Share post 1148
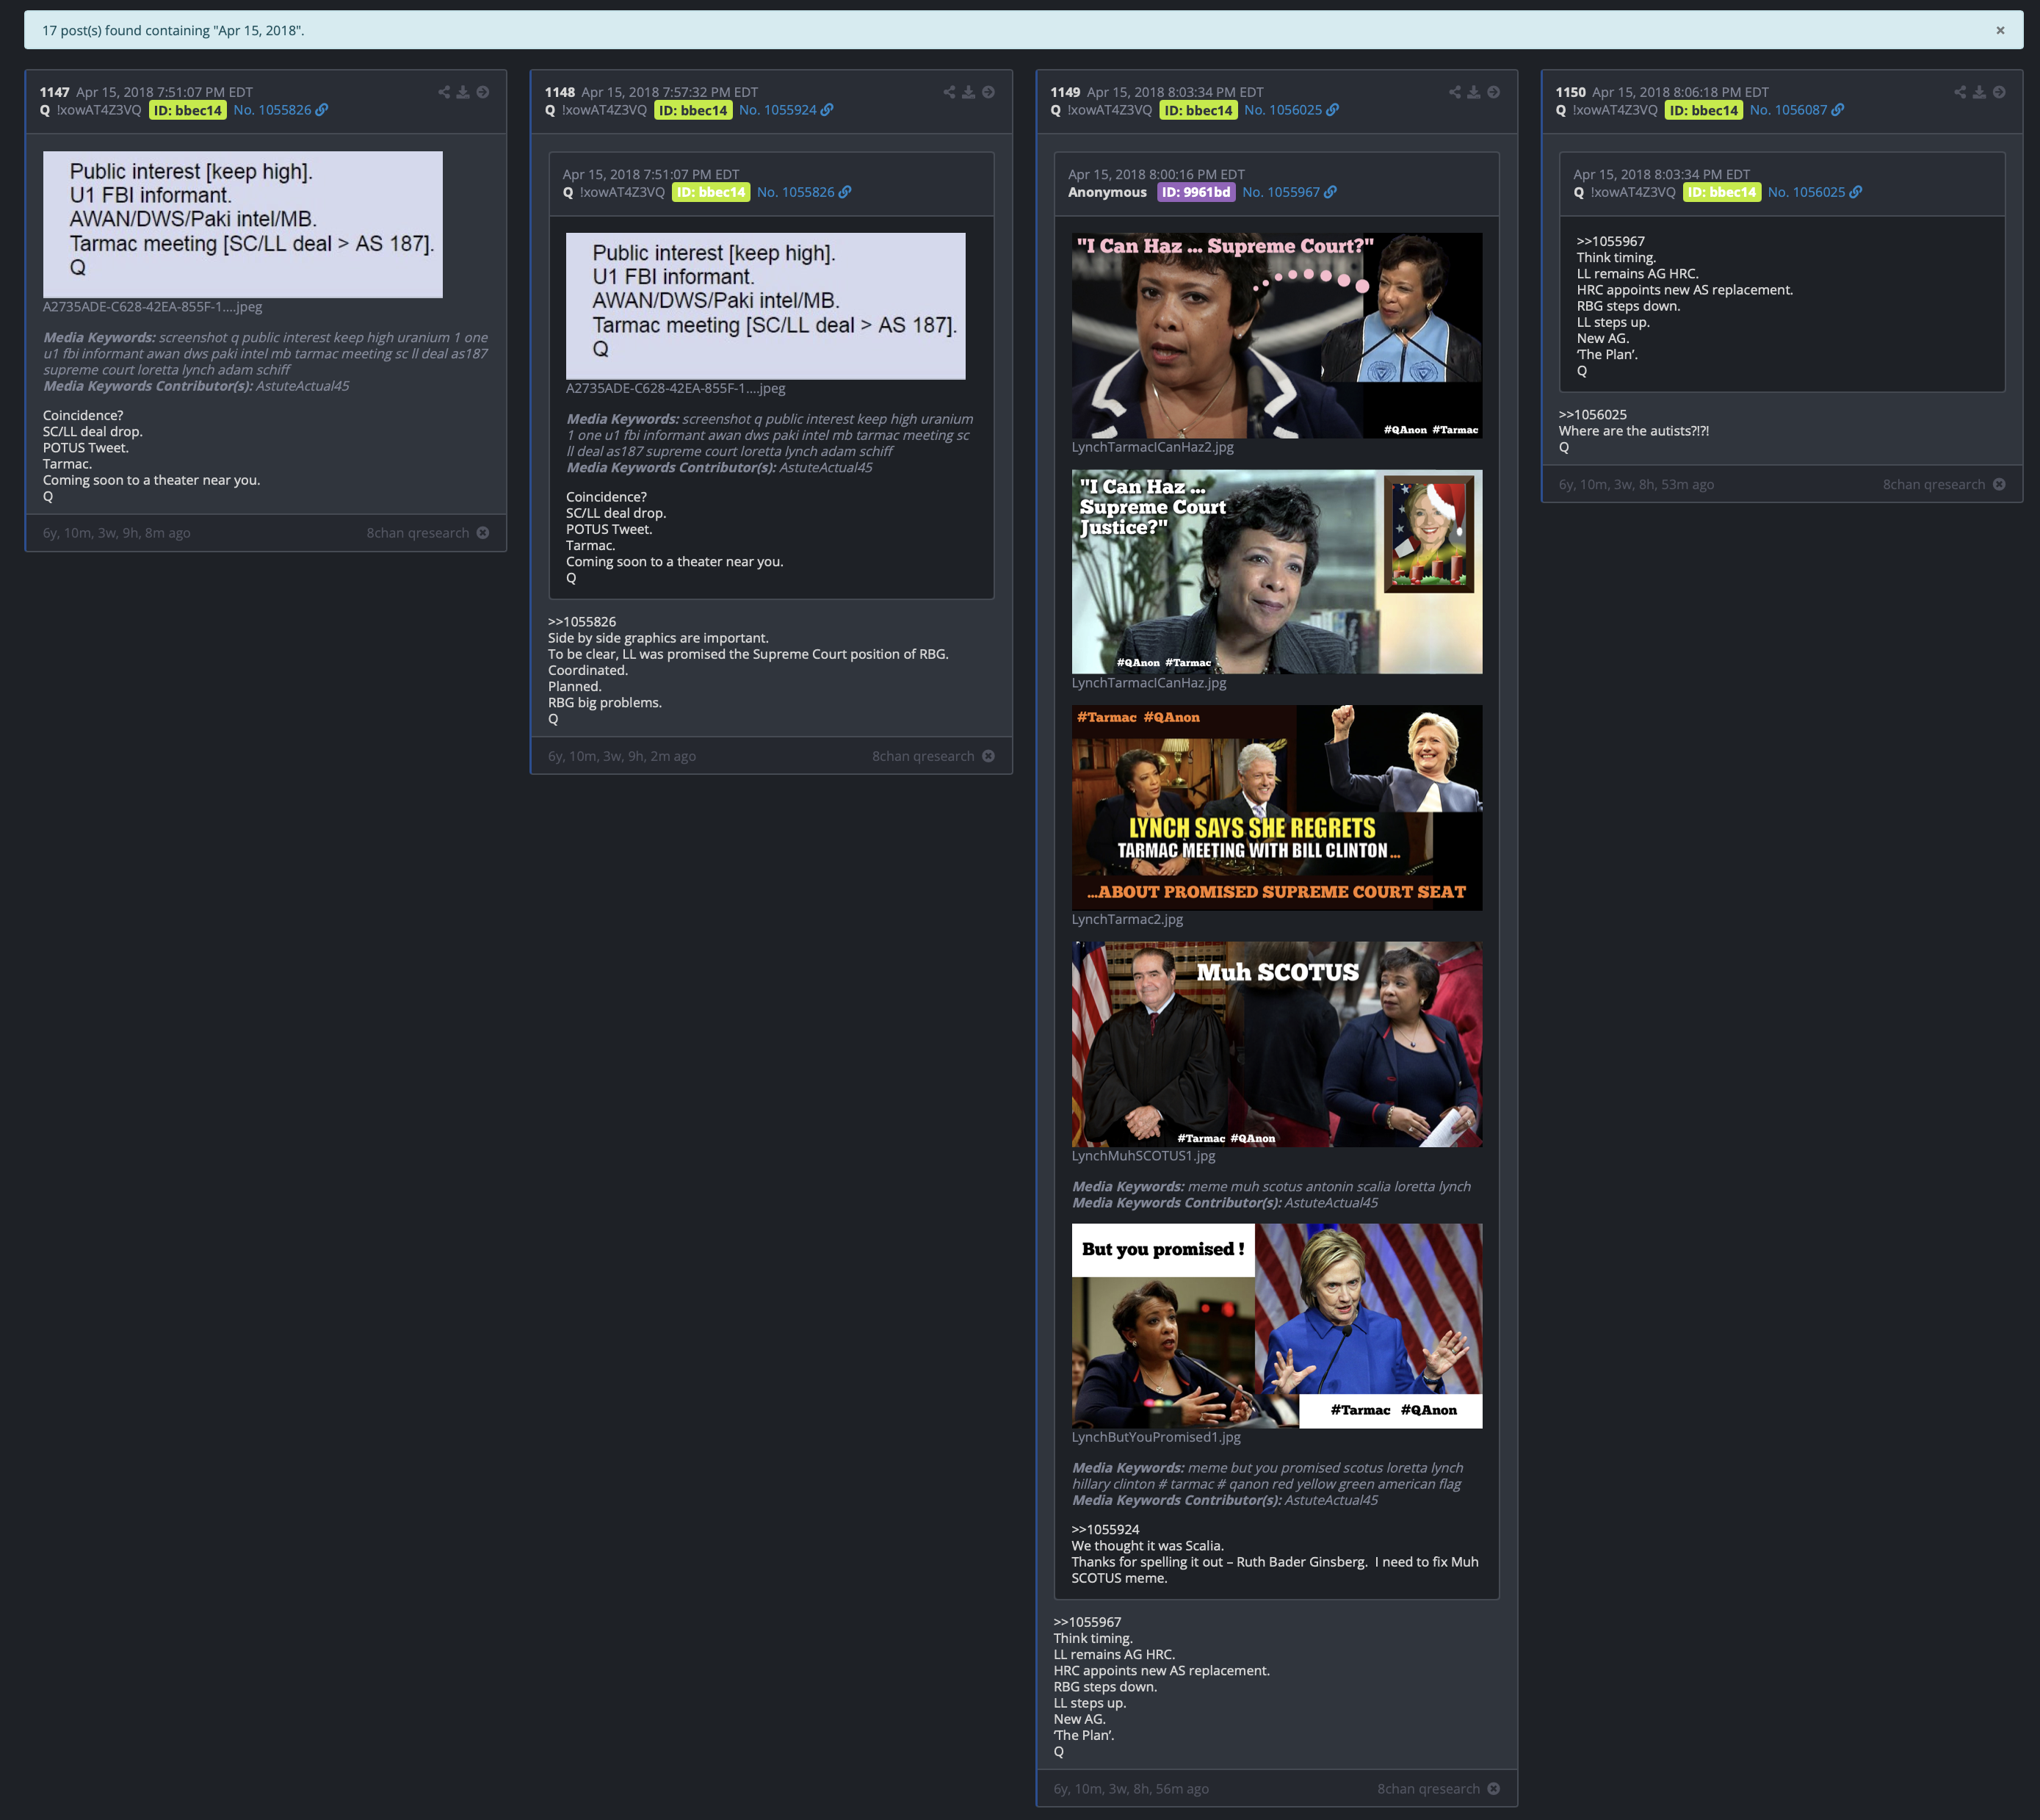 coord(949,92)
